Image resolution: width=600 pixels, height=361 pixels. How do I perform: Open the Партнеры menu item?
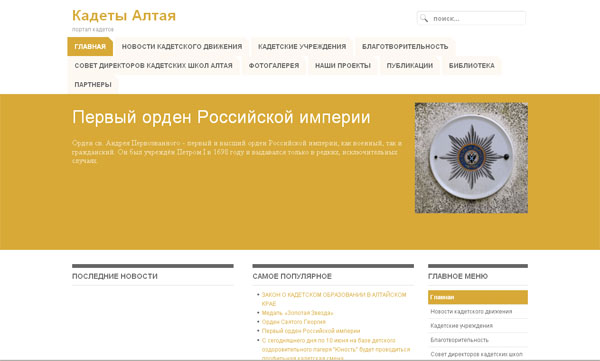(93, 85)
